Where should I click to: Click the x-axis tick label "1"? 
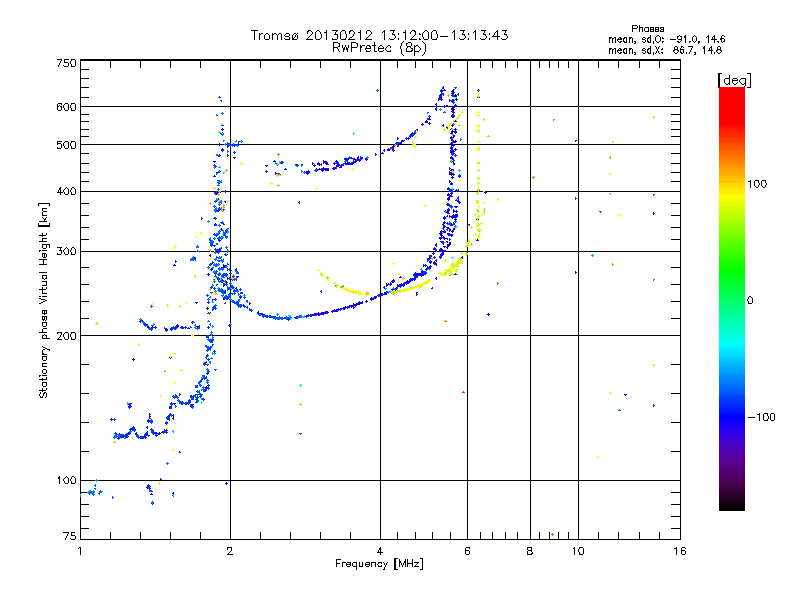click(x=80, y=551)
